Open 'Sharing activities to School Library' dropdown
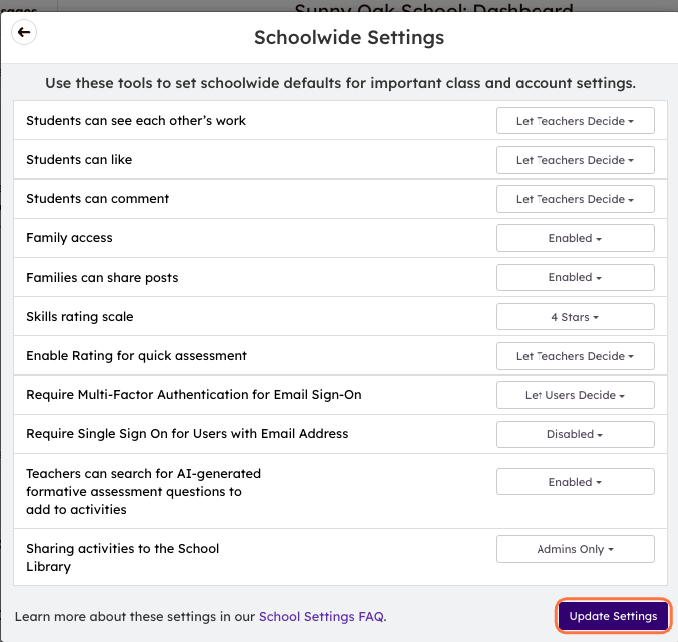Image resolution: width=678 pixels, height=642 pixels. tap(575, 549)
